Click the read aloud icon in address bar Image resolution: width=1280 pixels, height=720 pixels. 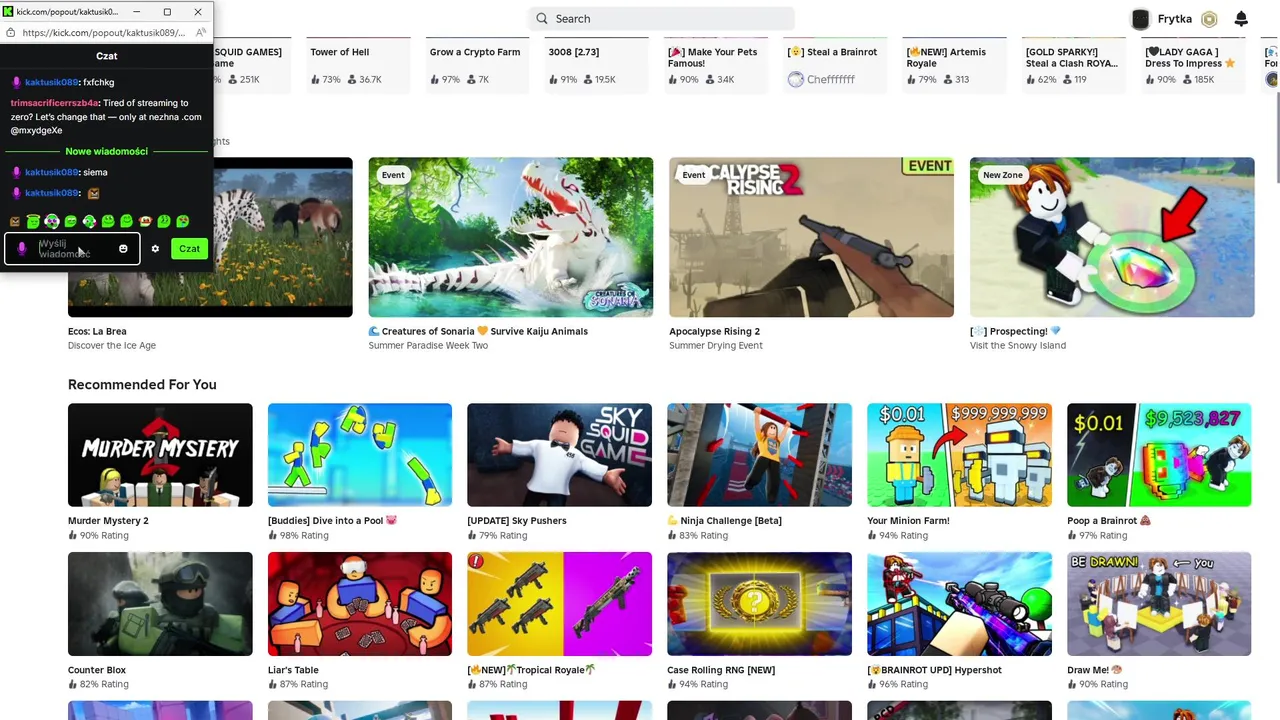(x=201, y=32)
